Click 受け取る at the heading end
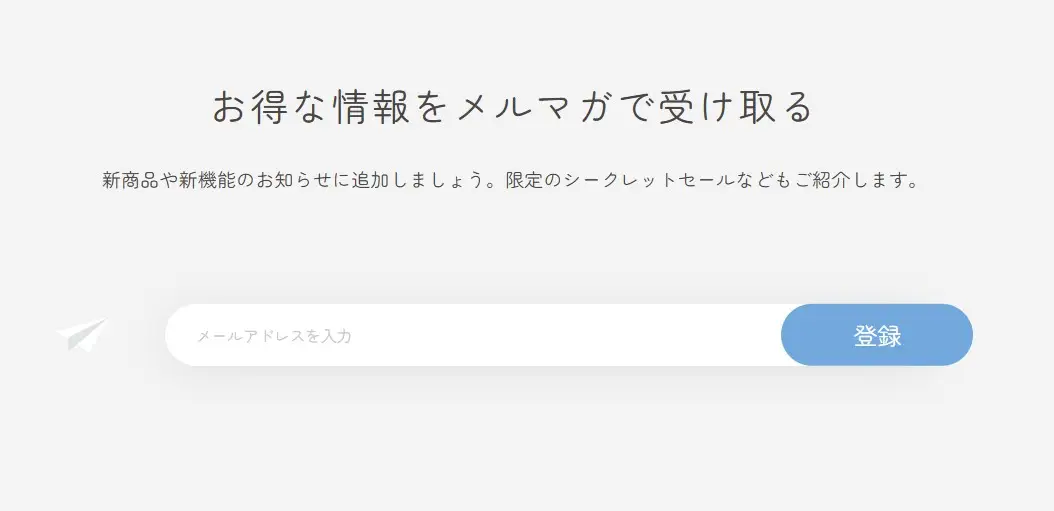Viewport: 1054px width, 511px height. click(x=735, y=108)
